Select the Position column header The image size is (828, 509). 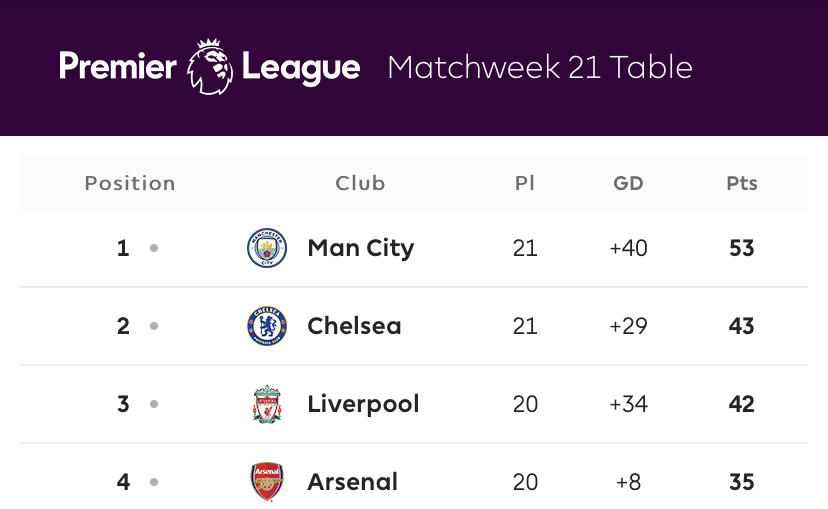pos(130,183)
